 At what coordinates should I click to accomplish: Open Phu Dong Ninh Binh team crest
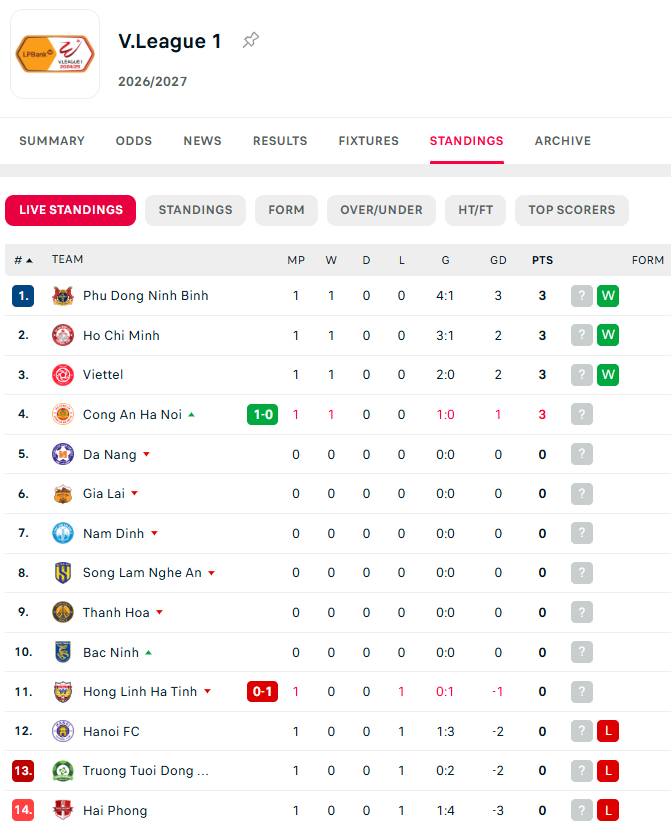click(x=63, y=296)
